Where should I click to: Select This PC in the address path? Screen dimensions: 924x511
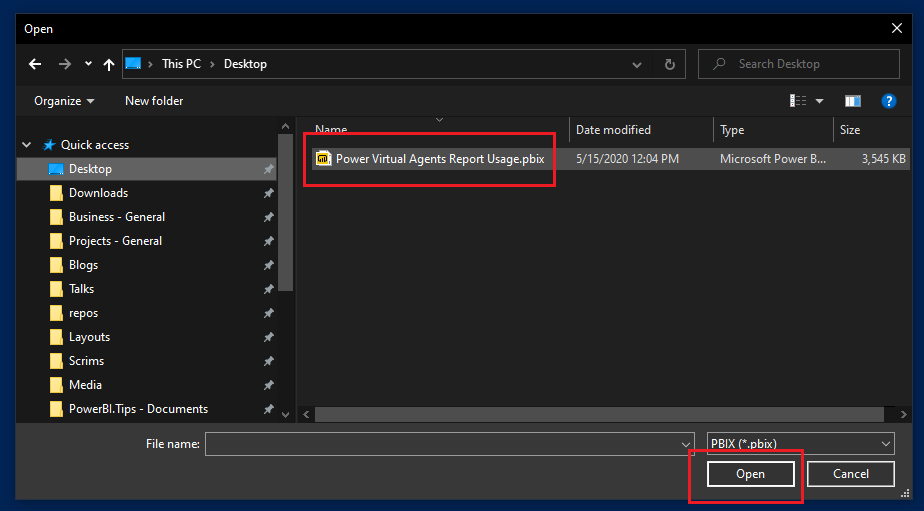(x=181, y=64)
